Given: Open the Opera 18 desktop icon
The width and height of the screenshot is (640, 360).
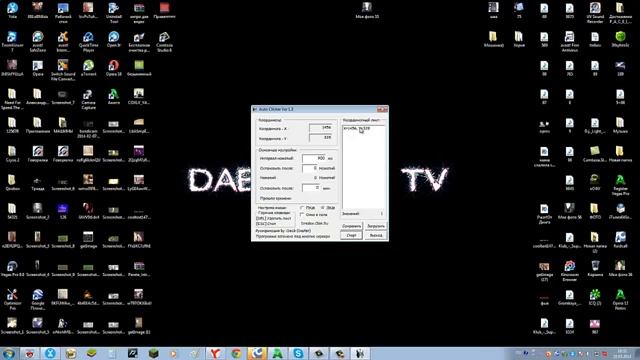Looking at the screenshot, I should pyautogui.click(x=113, y=68).
